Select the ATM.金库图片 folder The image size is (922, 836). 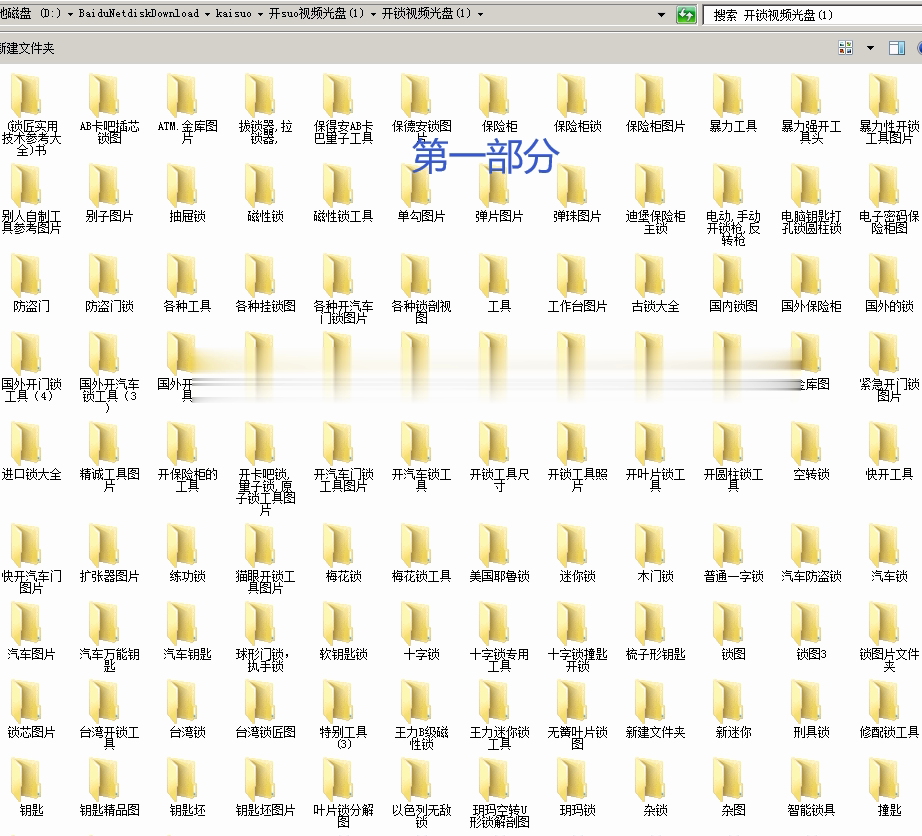(188, 109)
